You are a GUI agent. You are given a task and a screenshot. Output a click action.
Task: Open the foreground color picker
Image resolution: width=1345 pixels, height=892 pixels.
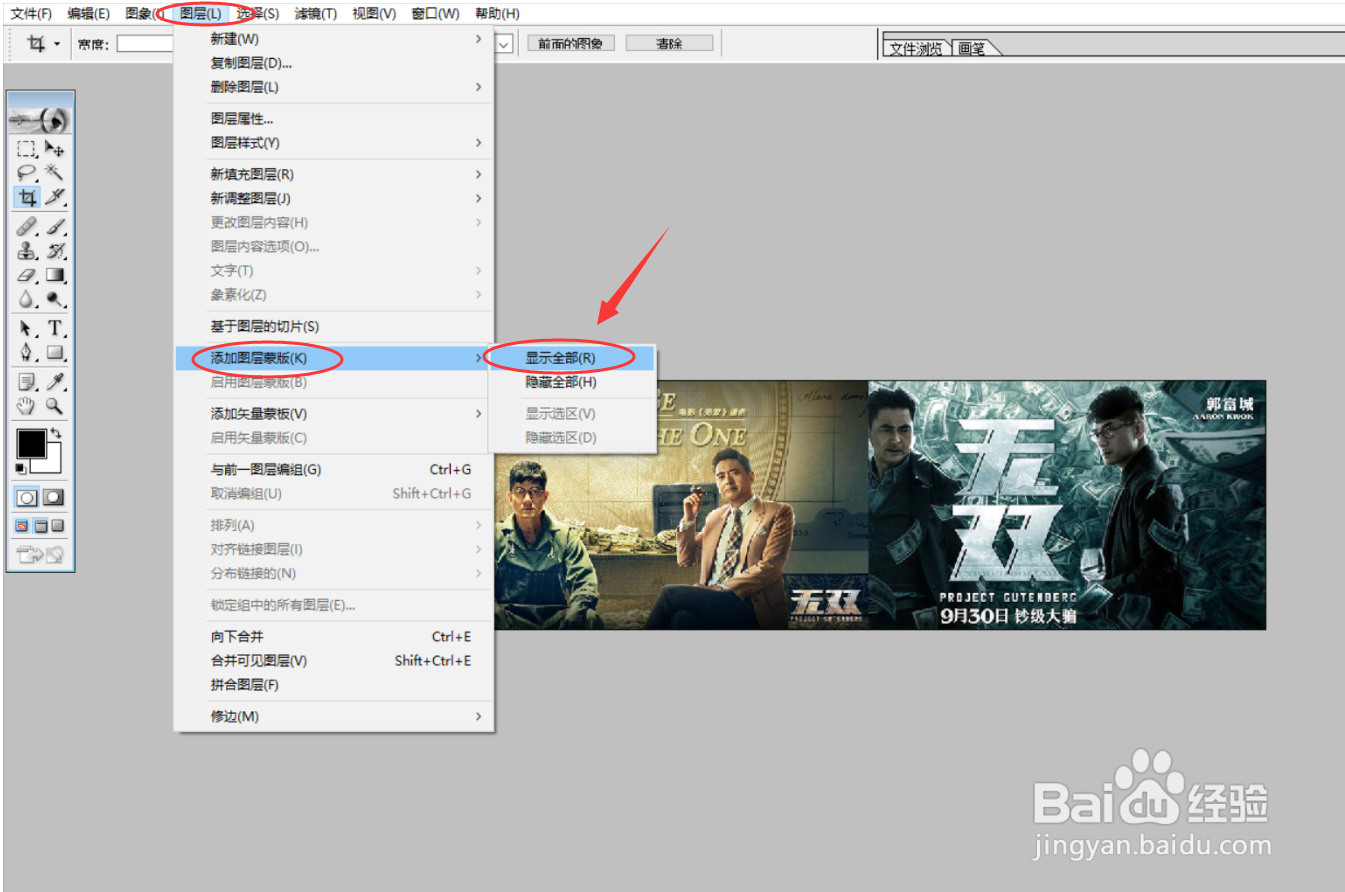coord(30,443)
